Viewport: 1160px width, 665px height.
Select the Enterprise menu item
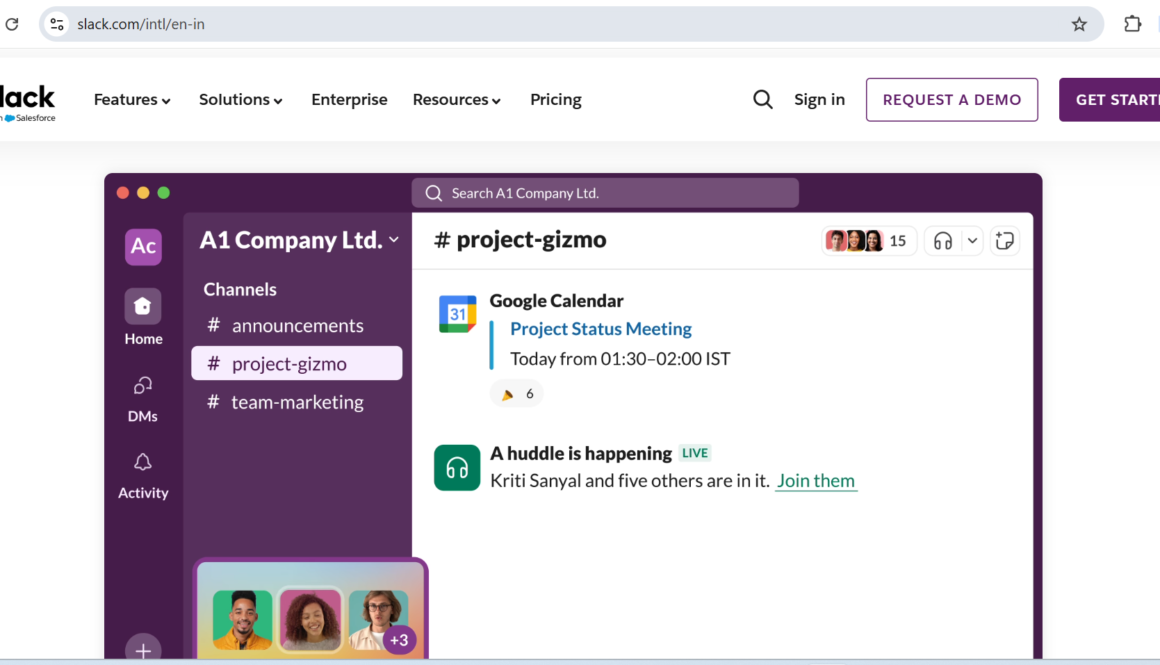(x=349, y=99)
